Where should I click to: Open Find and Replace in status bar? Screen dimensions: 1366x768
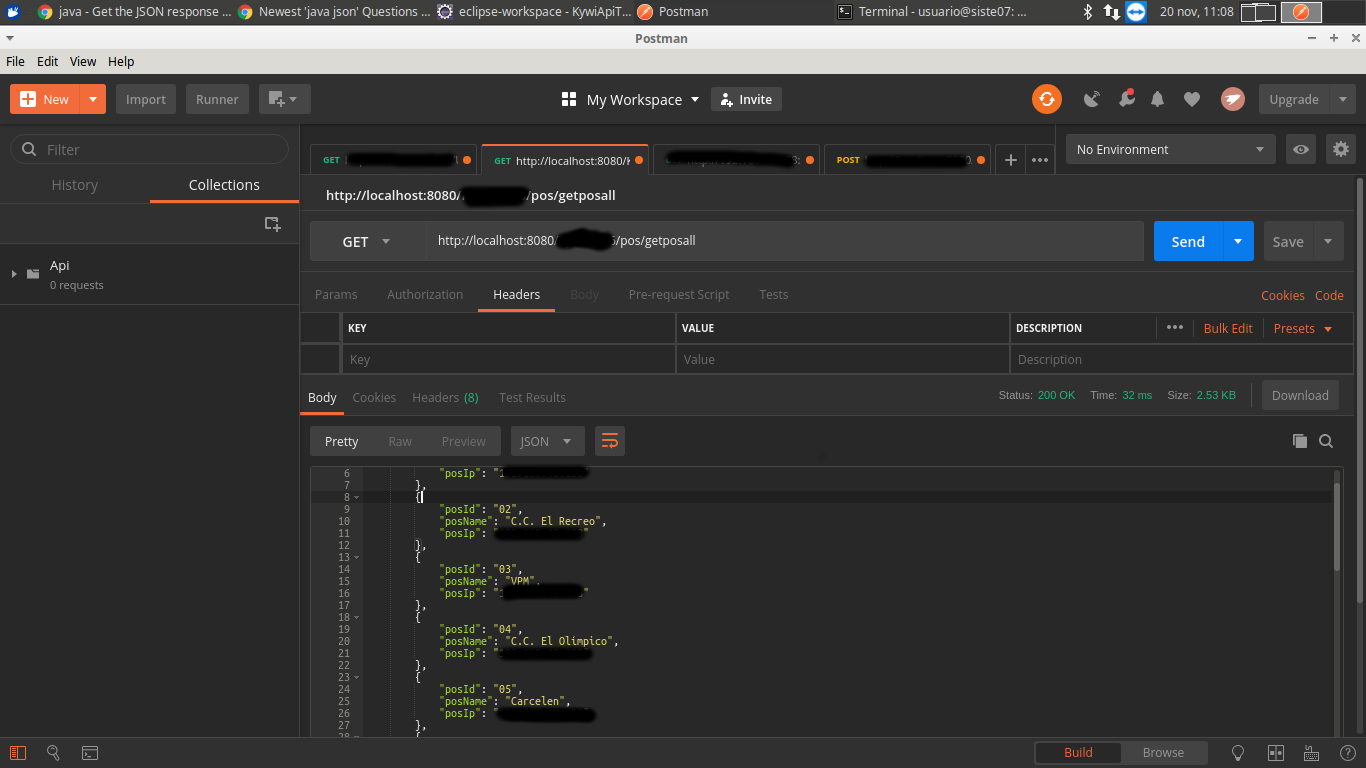pos(53,753)
